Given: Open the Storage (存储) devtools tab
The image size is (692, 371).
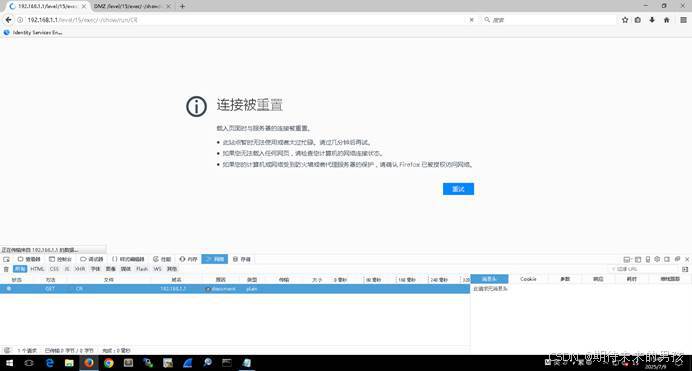Looking at the screenshot, I should coord(242,259).
